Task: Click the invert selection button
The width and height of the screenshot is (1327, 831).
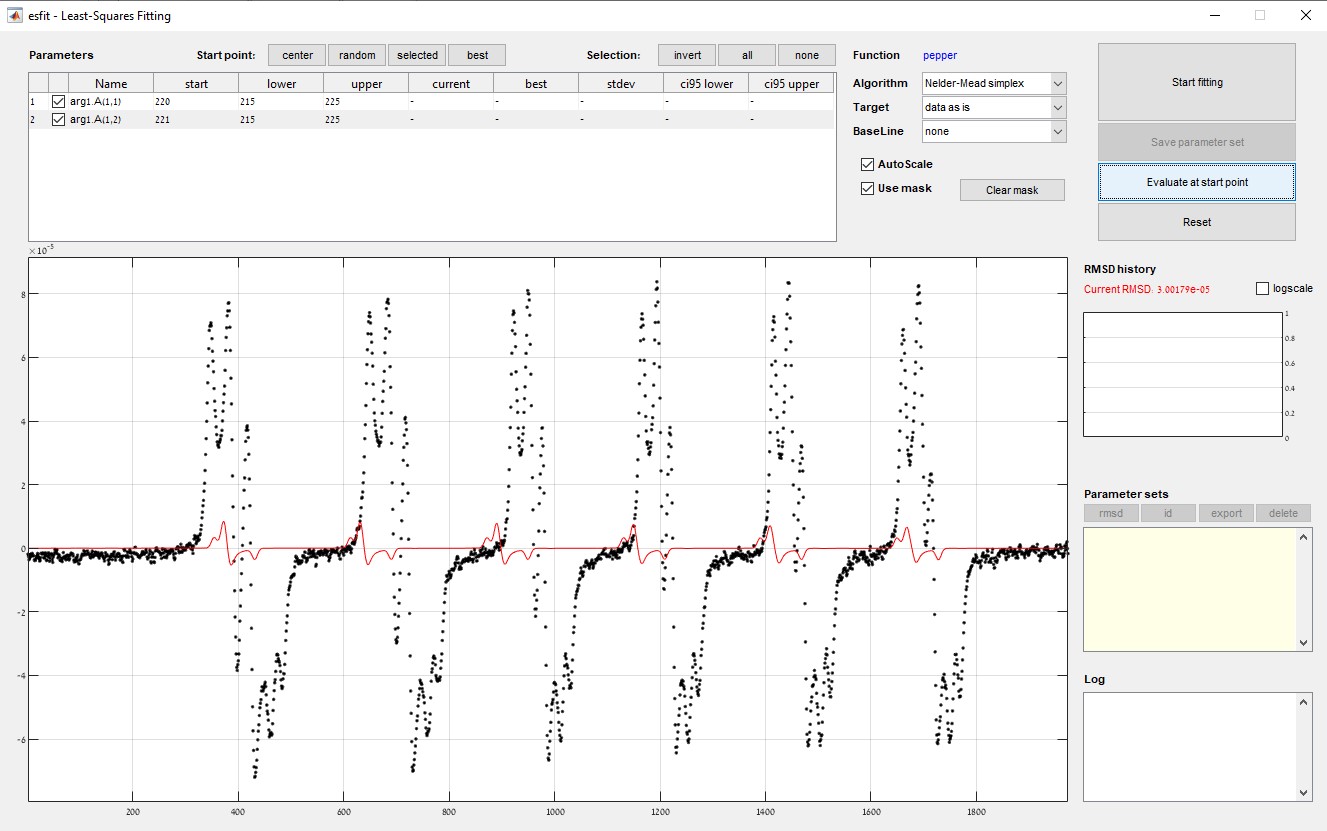Action: 687,55
